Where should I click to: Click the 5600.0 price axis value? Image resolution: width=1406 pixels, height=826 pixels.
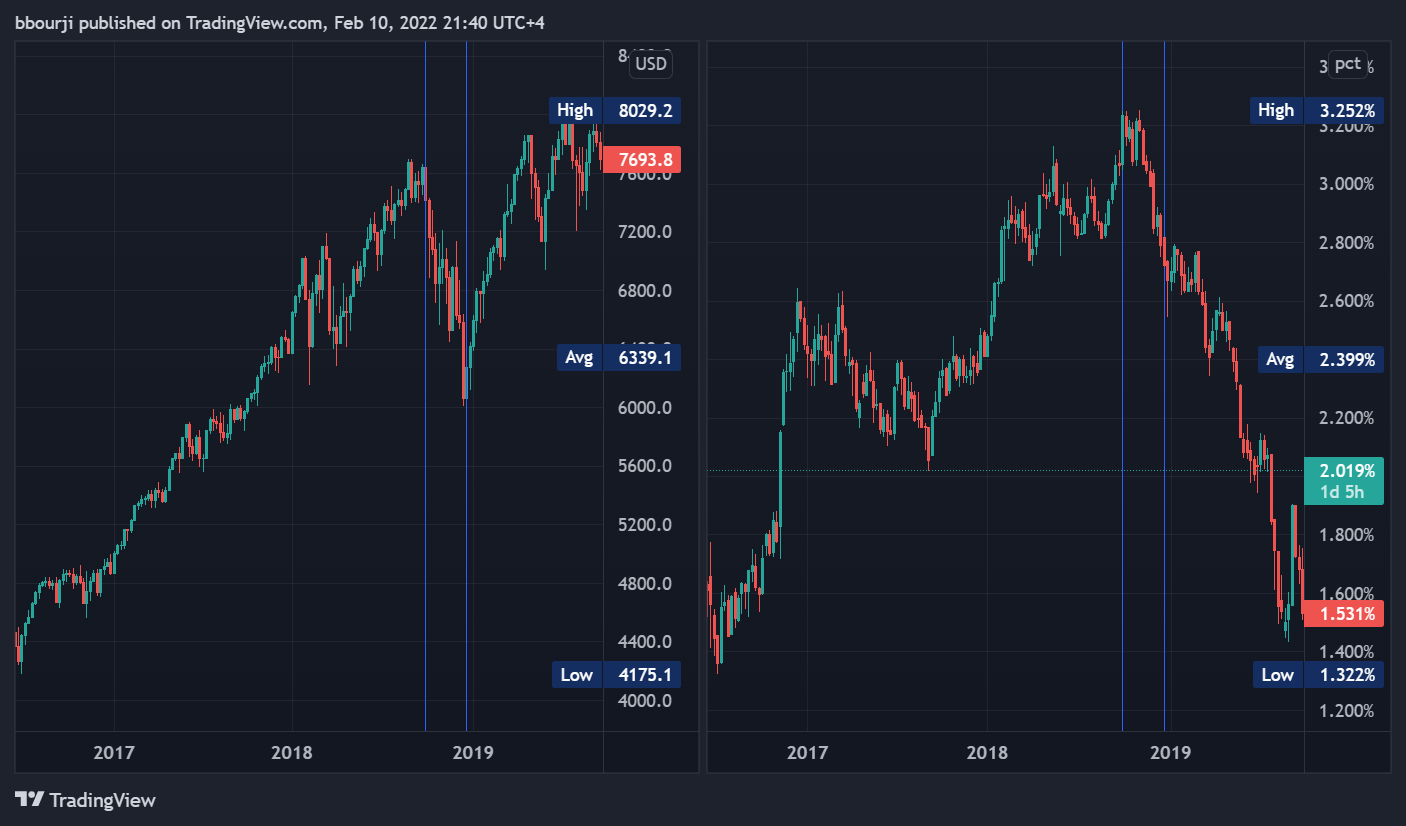coord(644,467)
